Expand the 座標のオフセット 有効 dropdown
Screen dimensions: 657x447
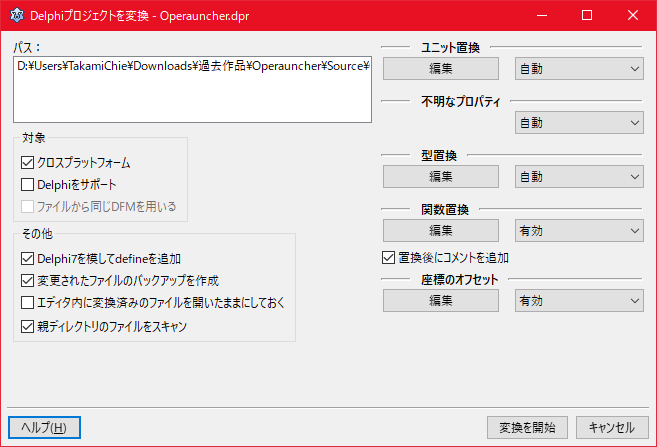pyautogui.click(x=579, y=300)
